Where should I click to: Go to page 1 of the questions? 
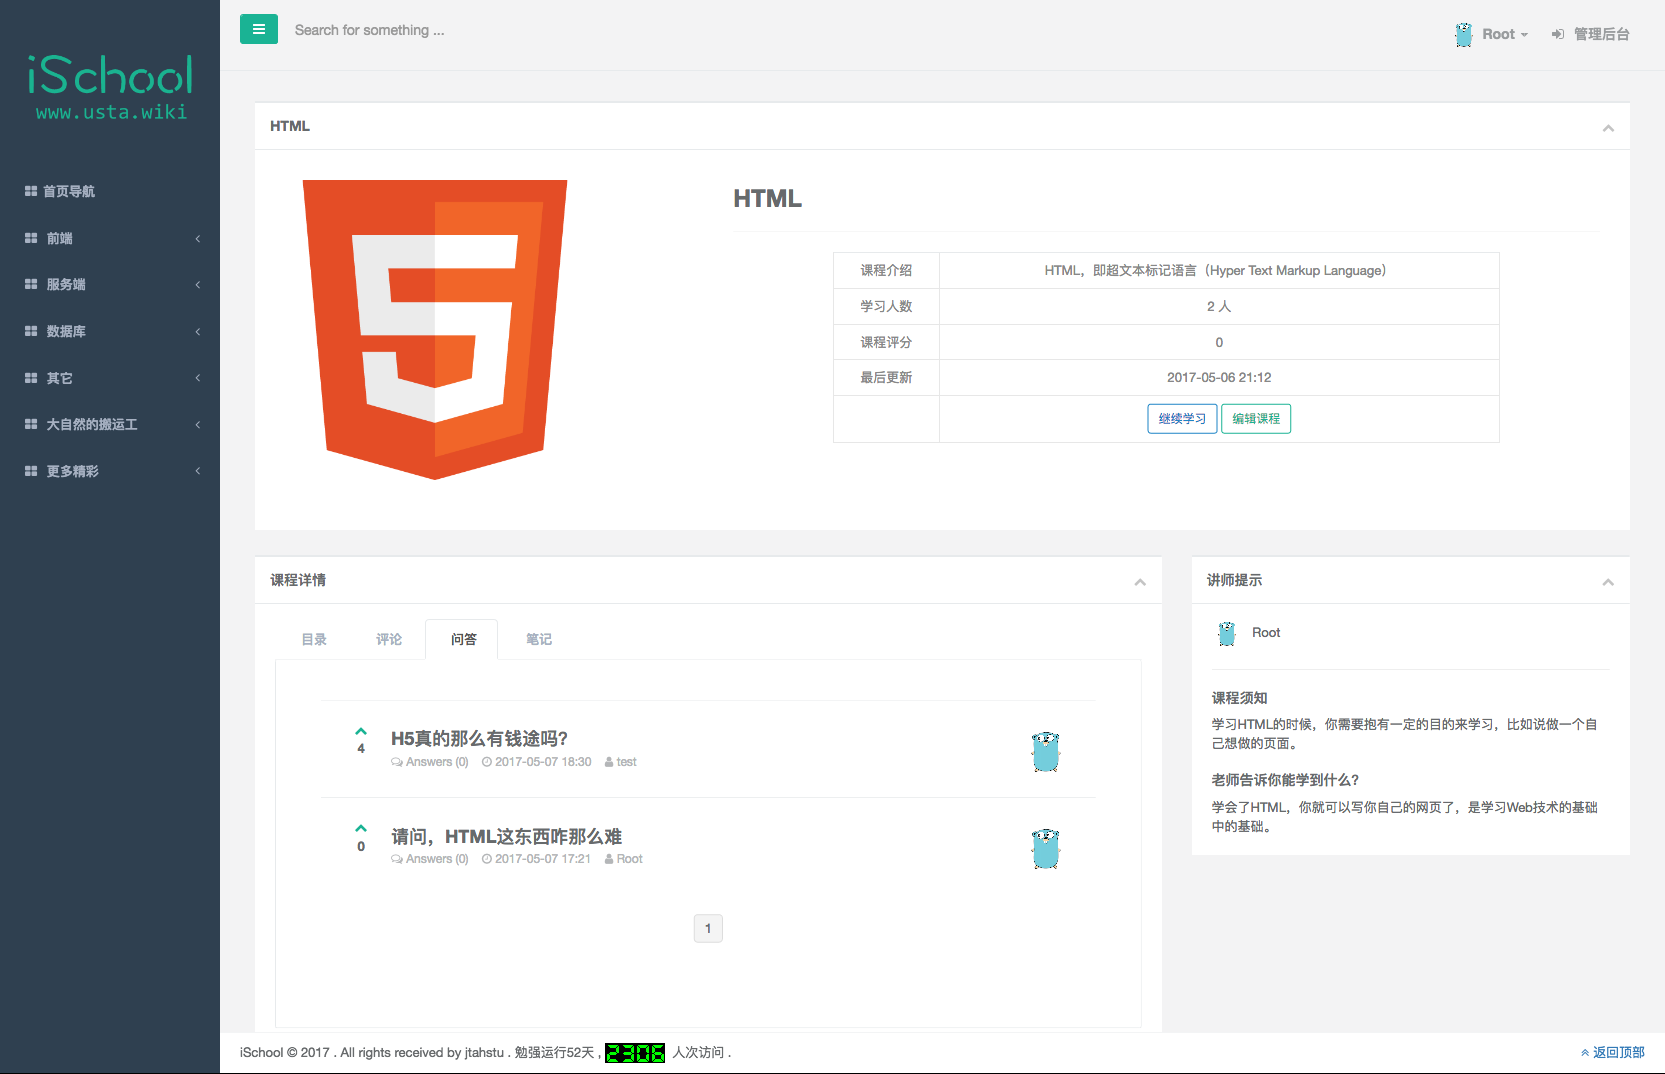point(708,929)
